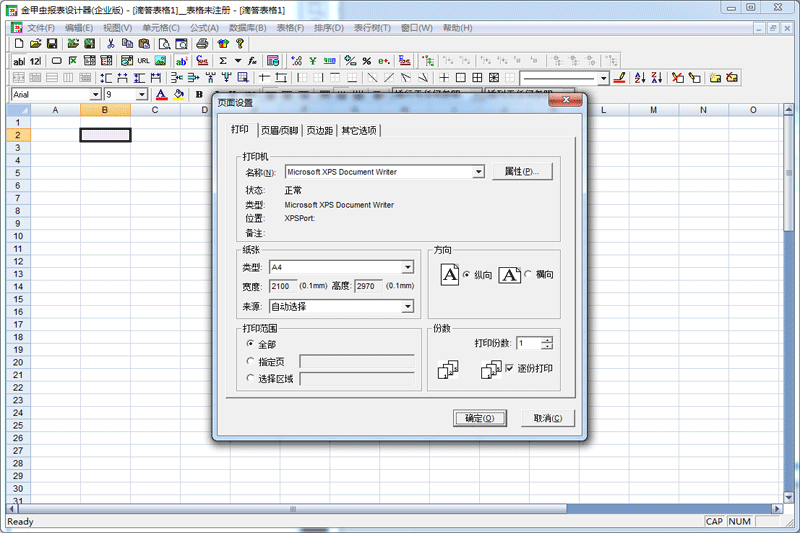Select row header 15 in the spreadsheet
The height and width of the screenshot is (533, 800).
pos(18,299)
